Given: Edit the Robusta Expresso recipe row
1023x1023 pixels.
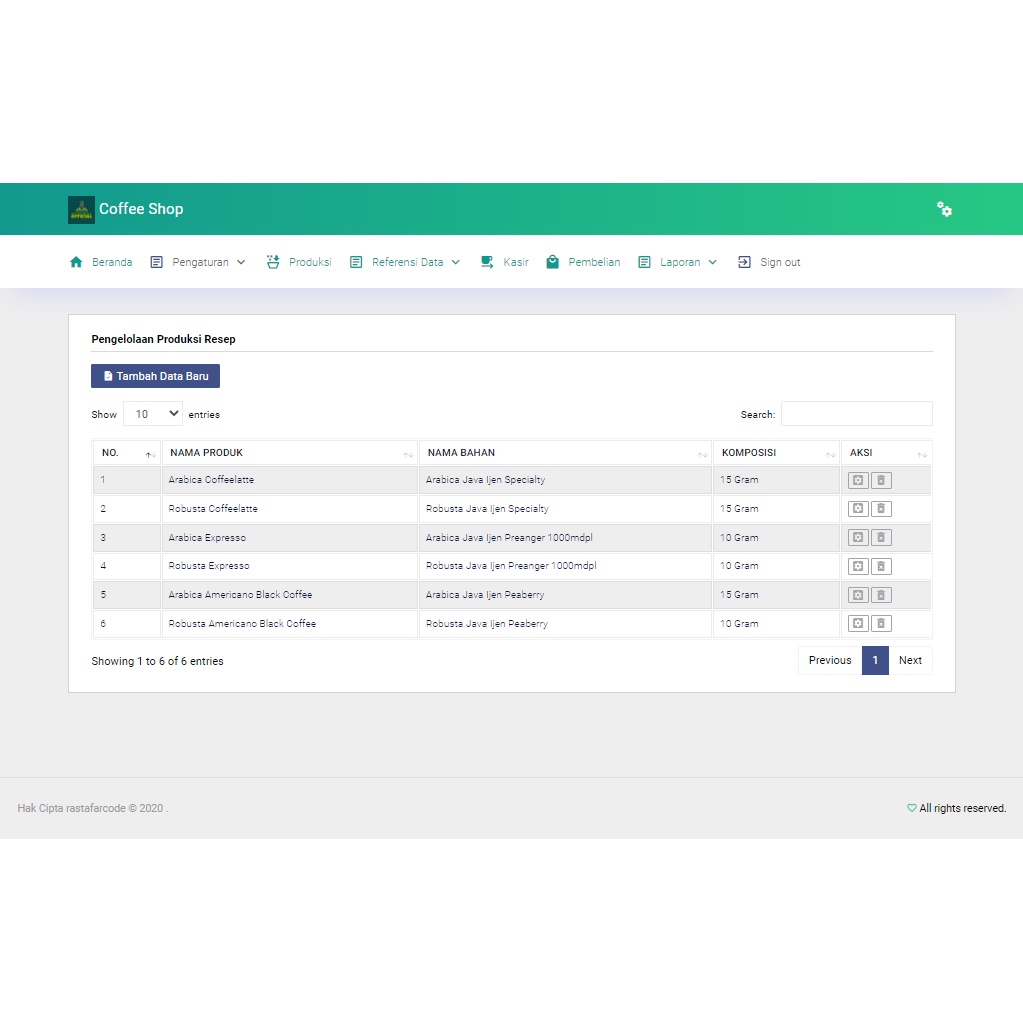Looking at the screenshot, I should pos(858,566).
